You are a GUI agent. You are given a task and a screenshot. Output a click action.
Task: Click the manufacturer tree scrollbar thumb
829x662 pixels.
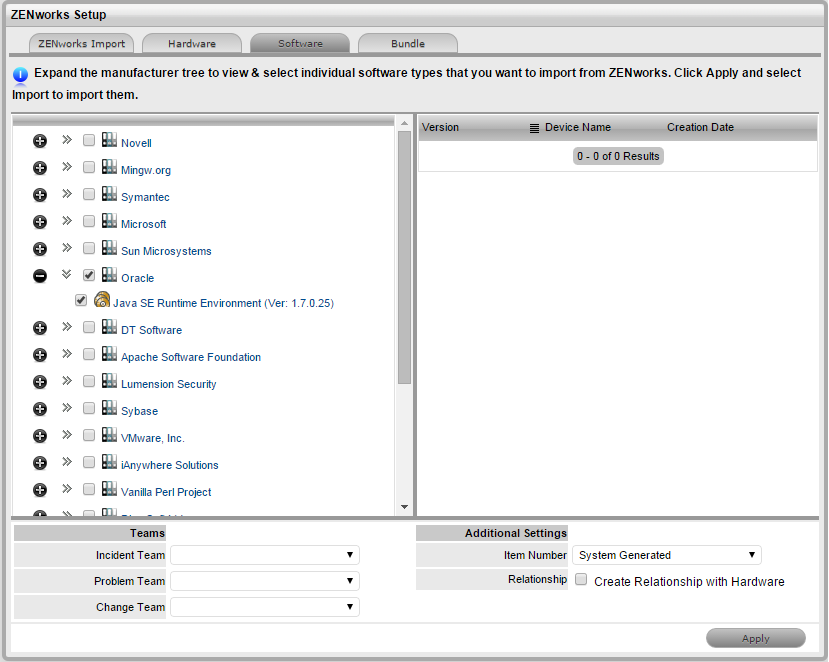tap(404, 258)
